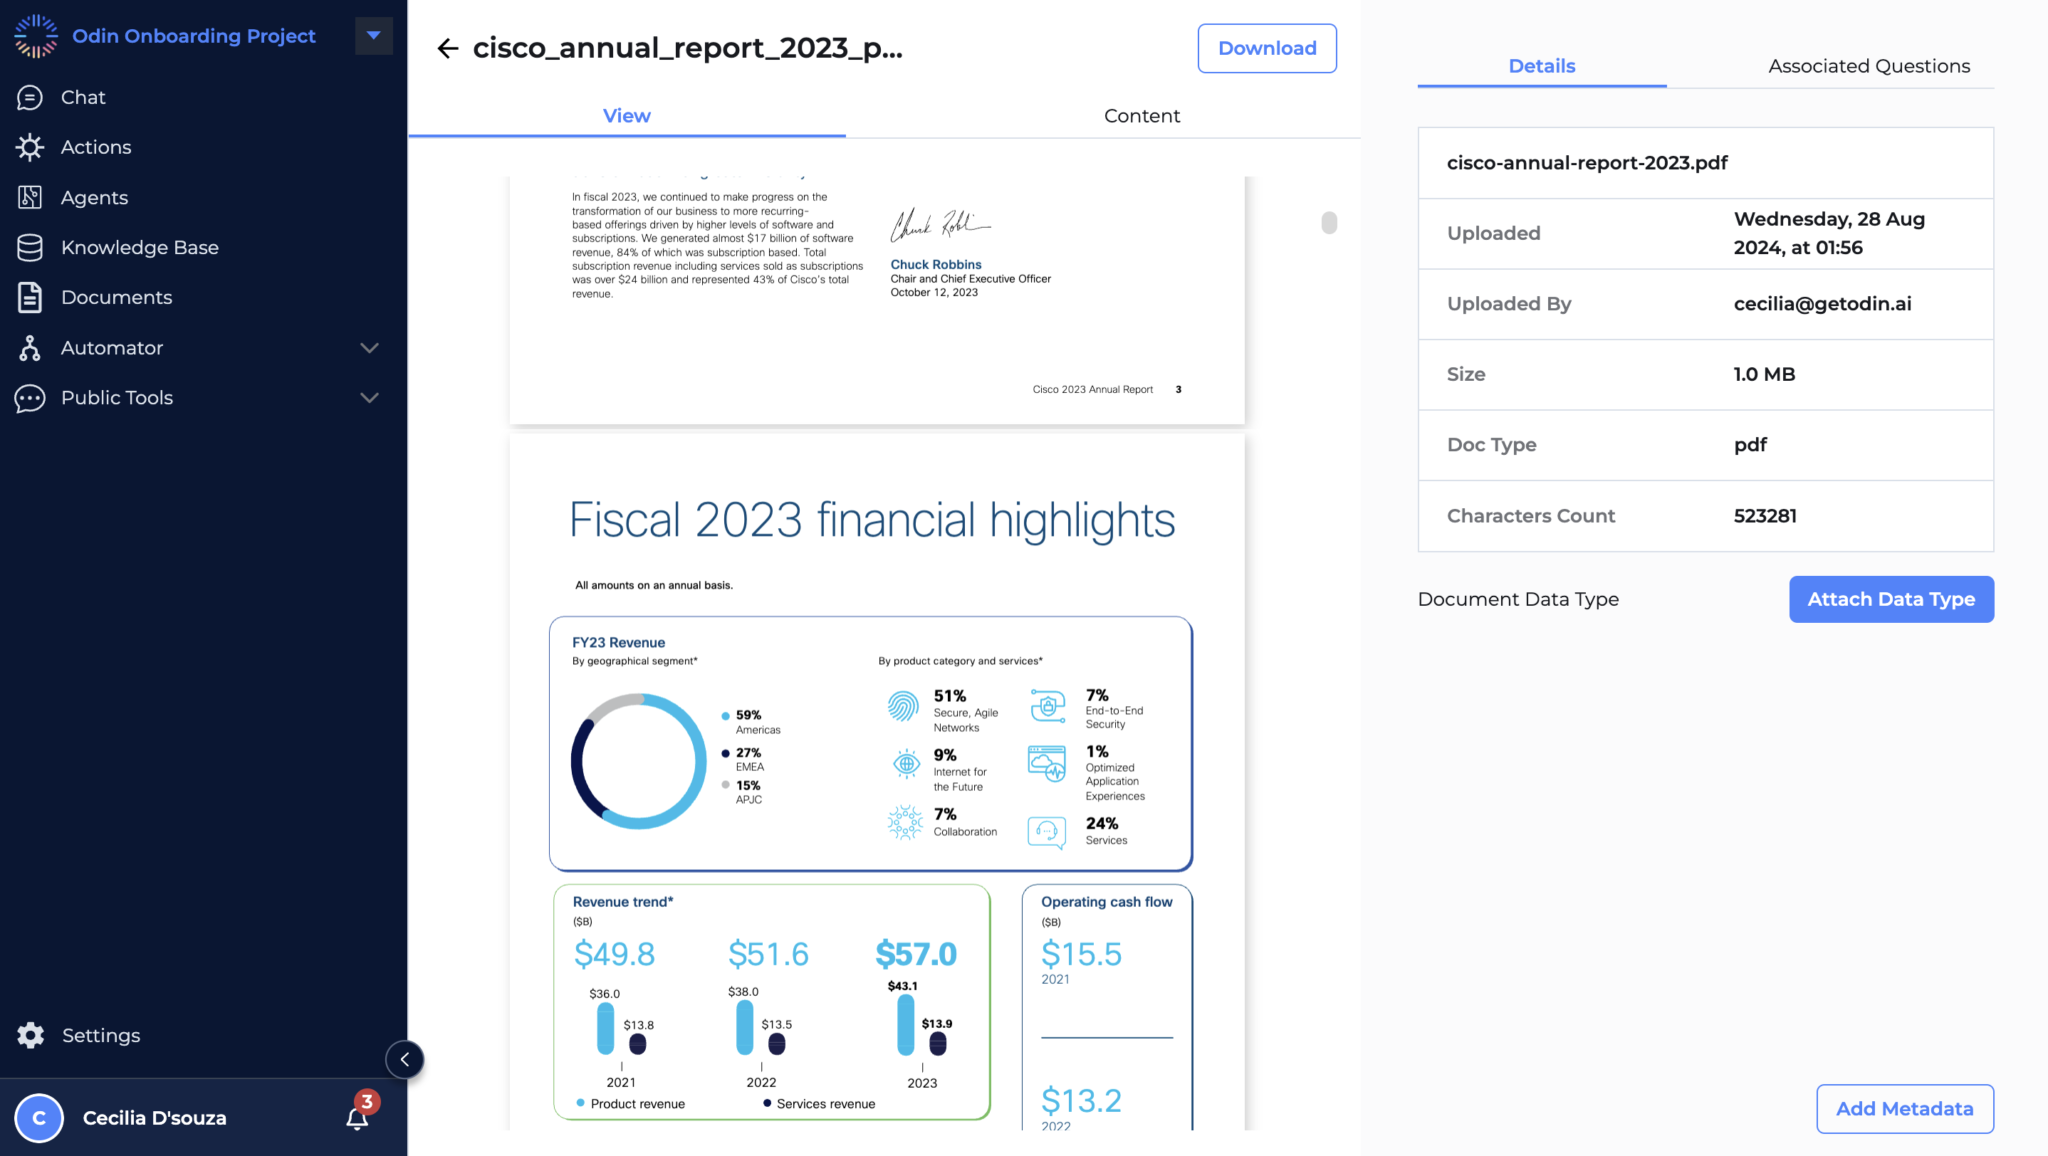Image resolution: width=2048 pixels, height=1156 pixels.
Task: Expand the Automator submenu chevron
Action: (369, 348)
